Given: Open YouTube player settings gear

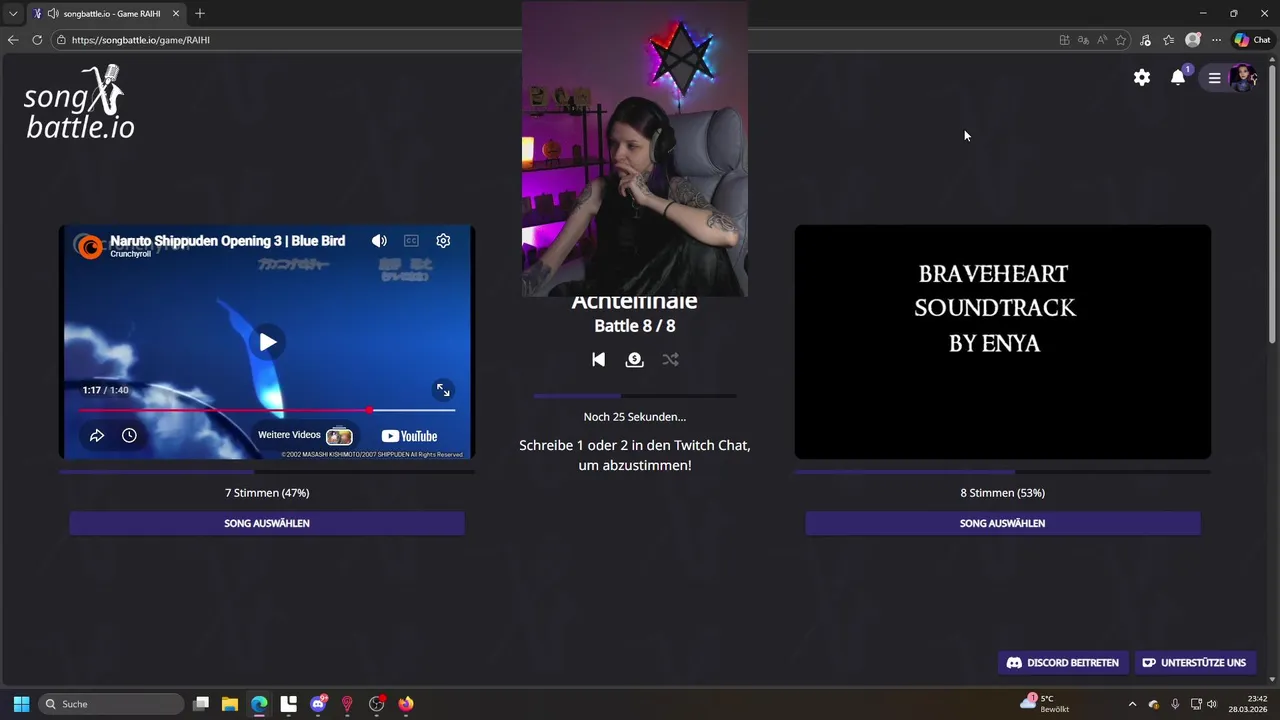Looking at the screenshot, I should coord(443,241).
